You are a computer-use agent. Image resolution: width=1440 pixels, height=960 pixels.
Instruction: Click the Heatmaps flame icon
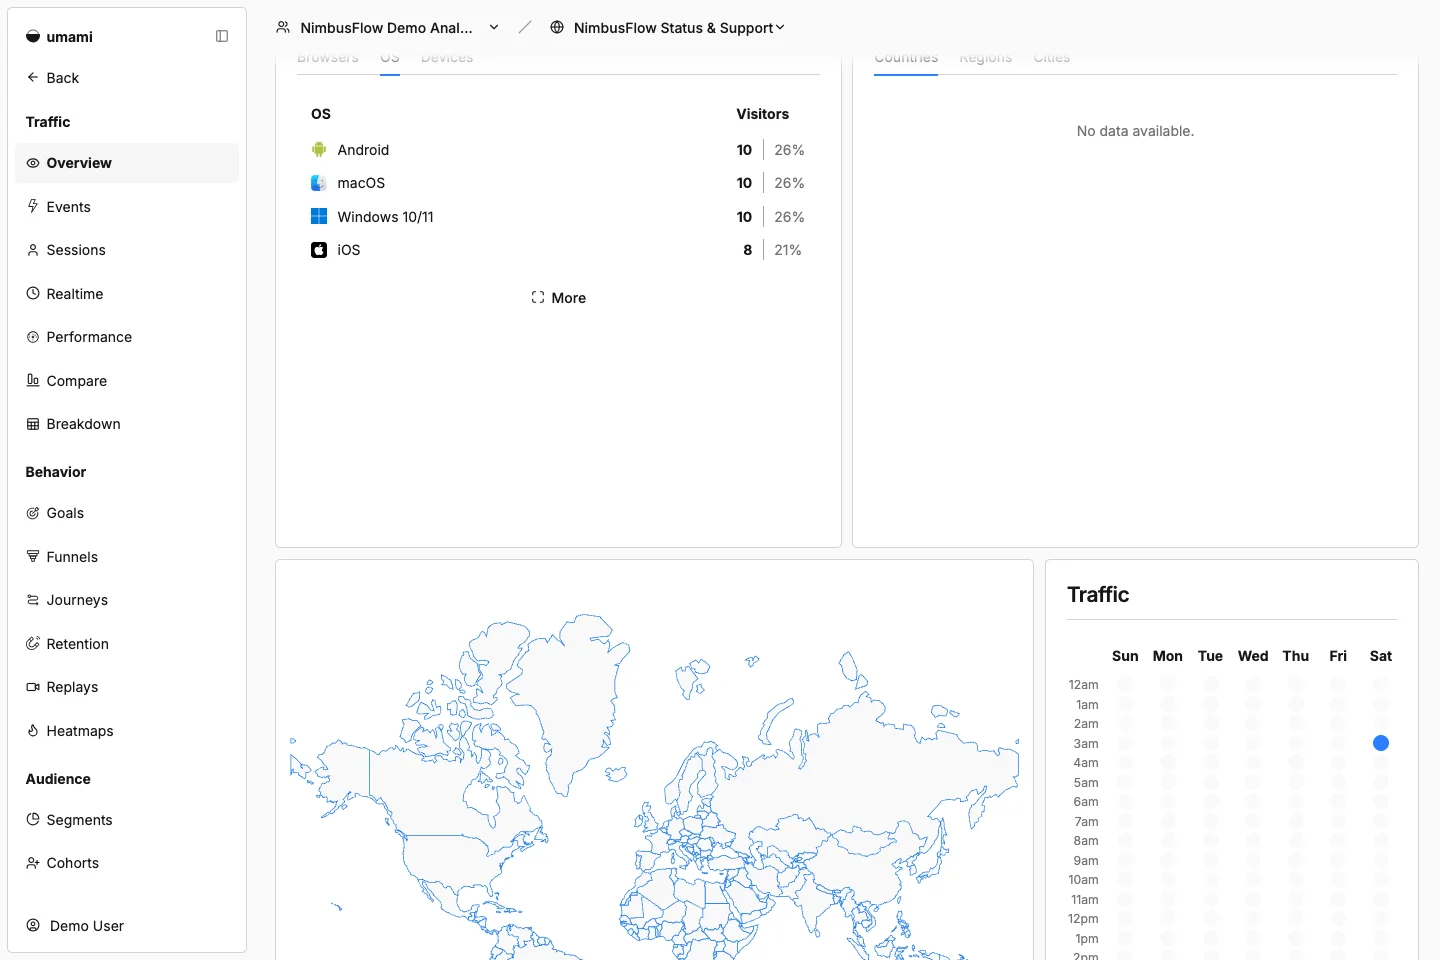coord(33,730)
